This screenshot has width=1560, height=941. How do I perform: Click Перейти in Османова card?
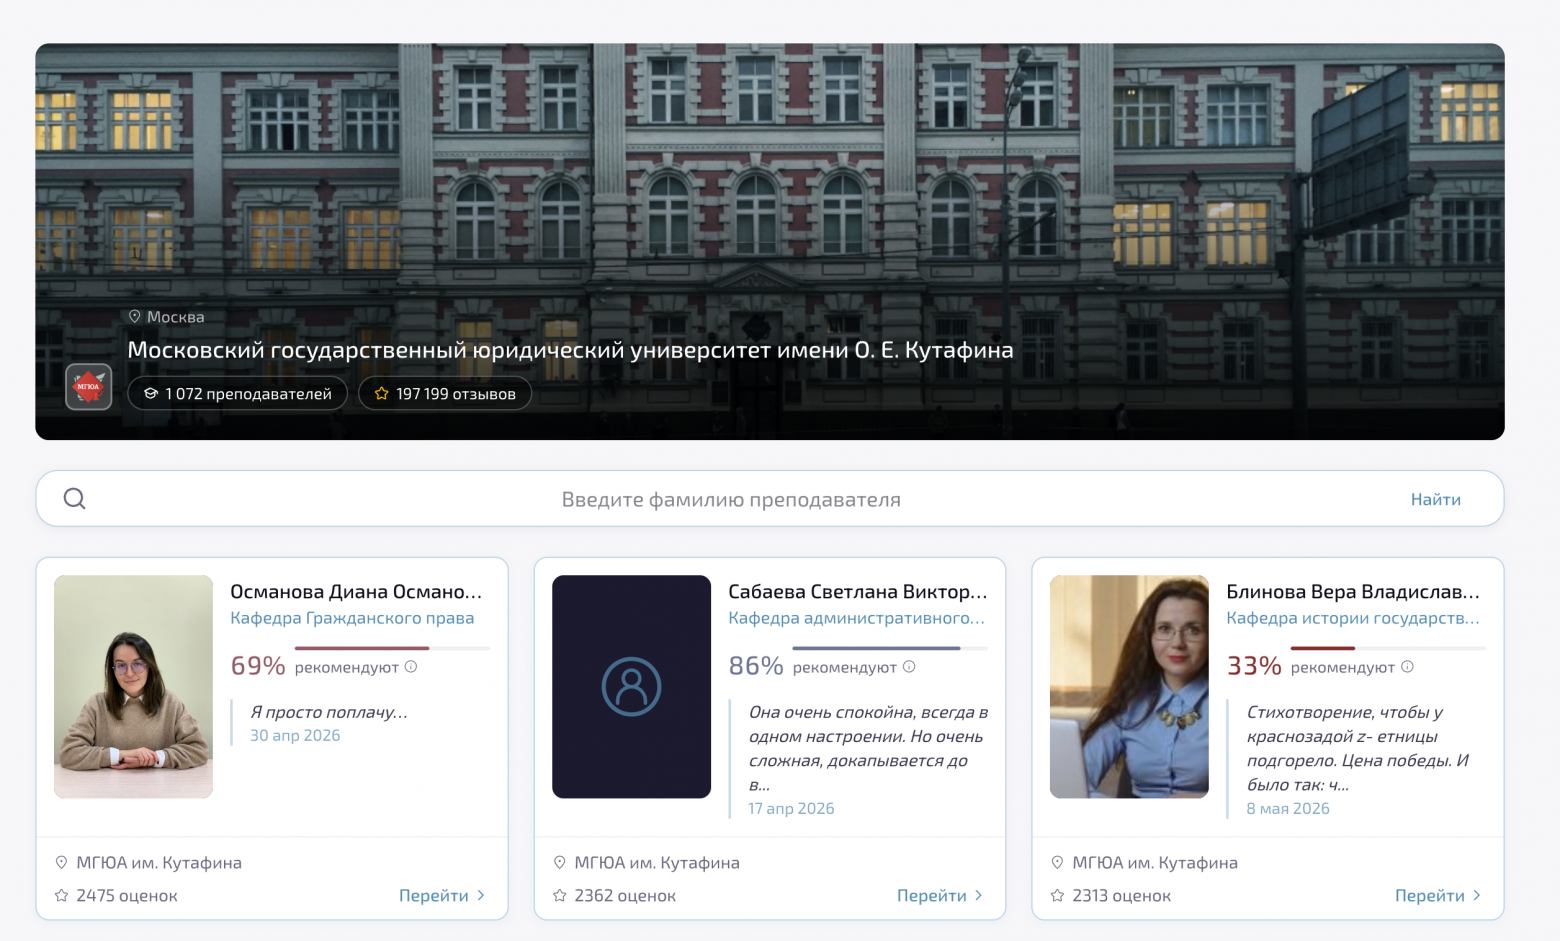point(433,895)
